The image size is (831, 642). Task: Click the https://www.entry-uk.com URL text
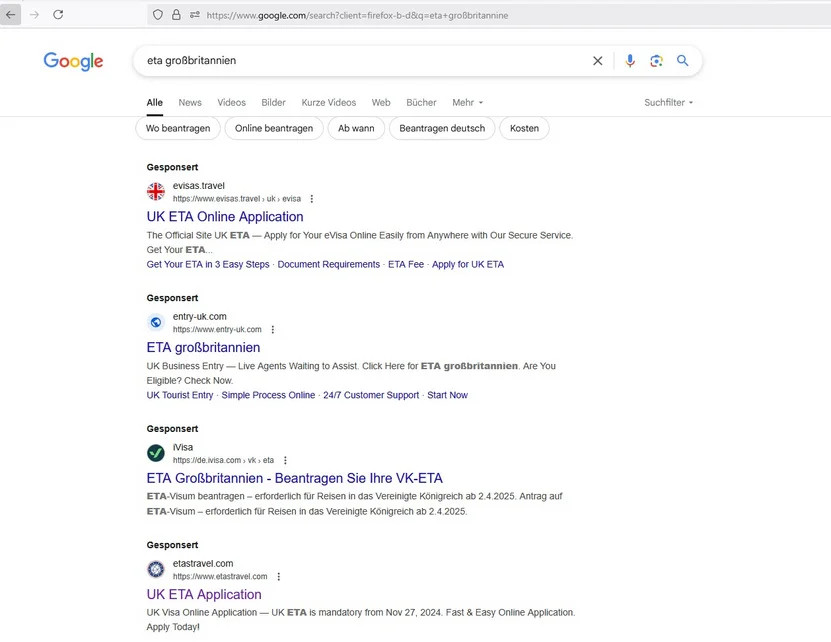coord(217,329)
